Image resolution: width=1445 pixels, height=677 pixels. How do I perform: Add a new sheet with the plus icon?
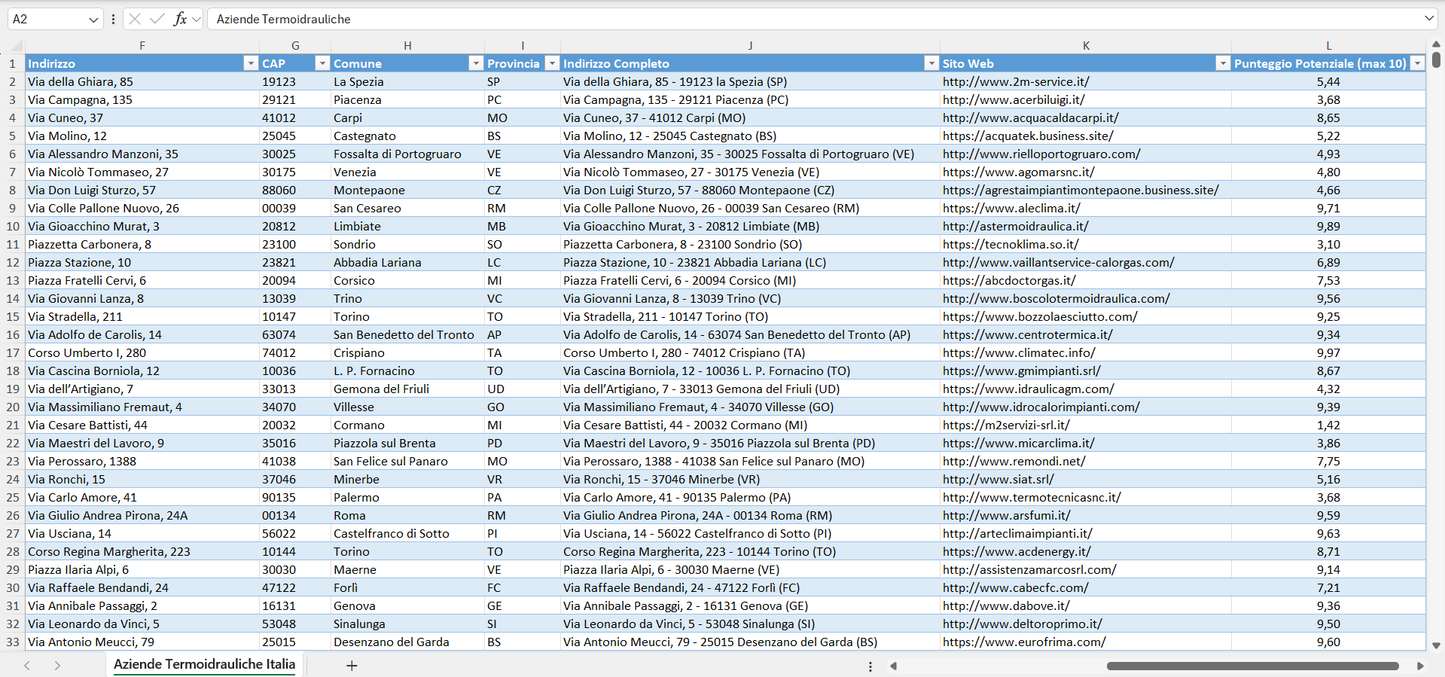[351, 664]
